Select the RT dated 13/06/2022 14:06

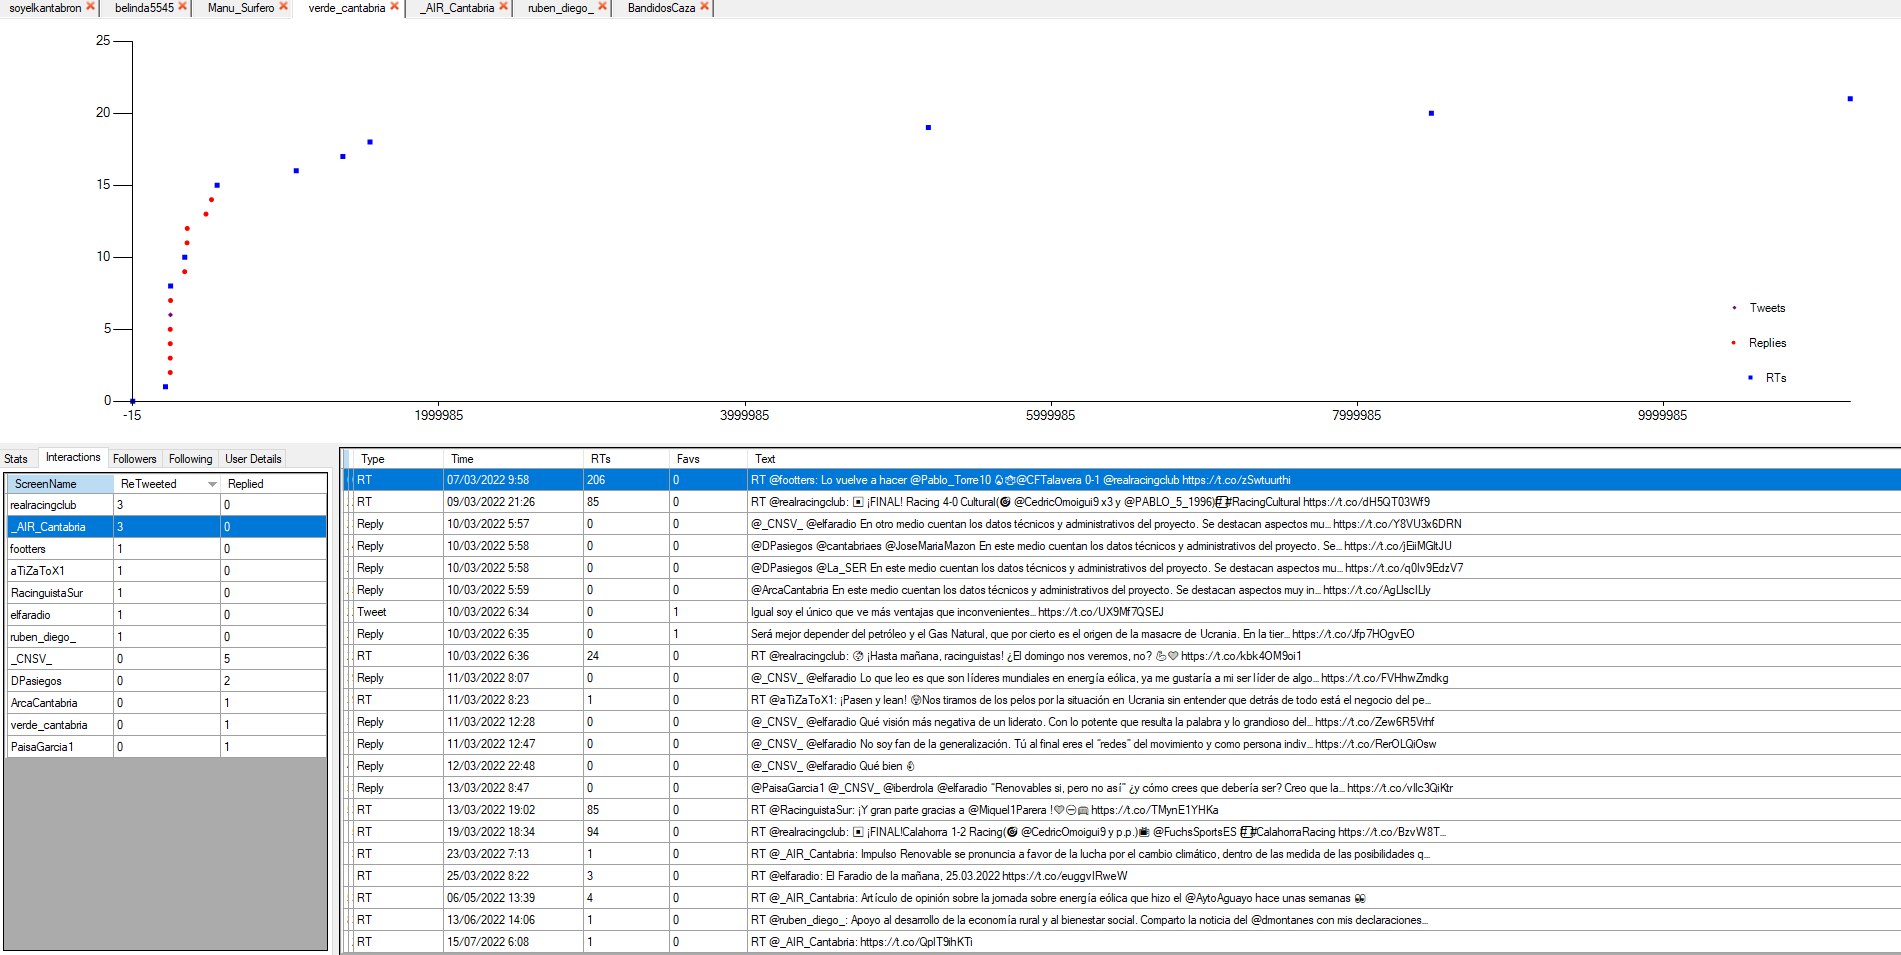pyautogui.click(x=1120, y=920)
